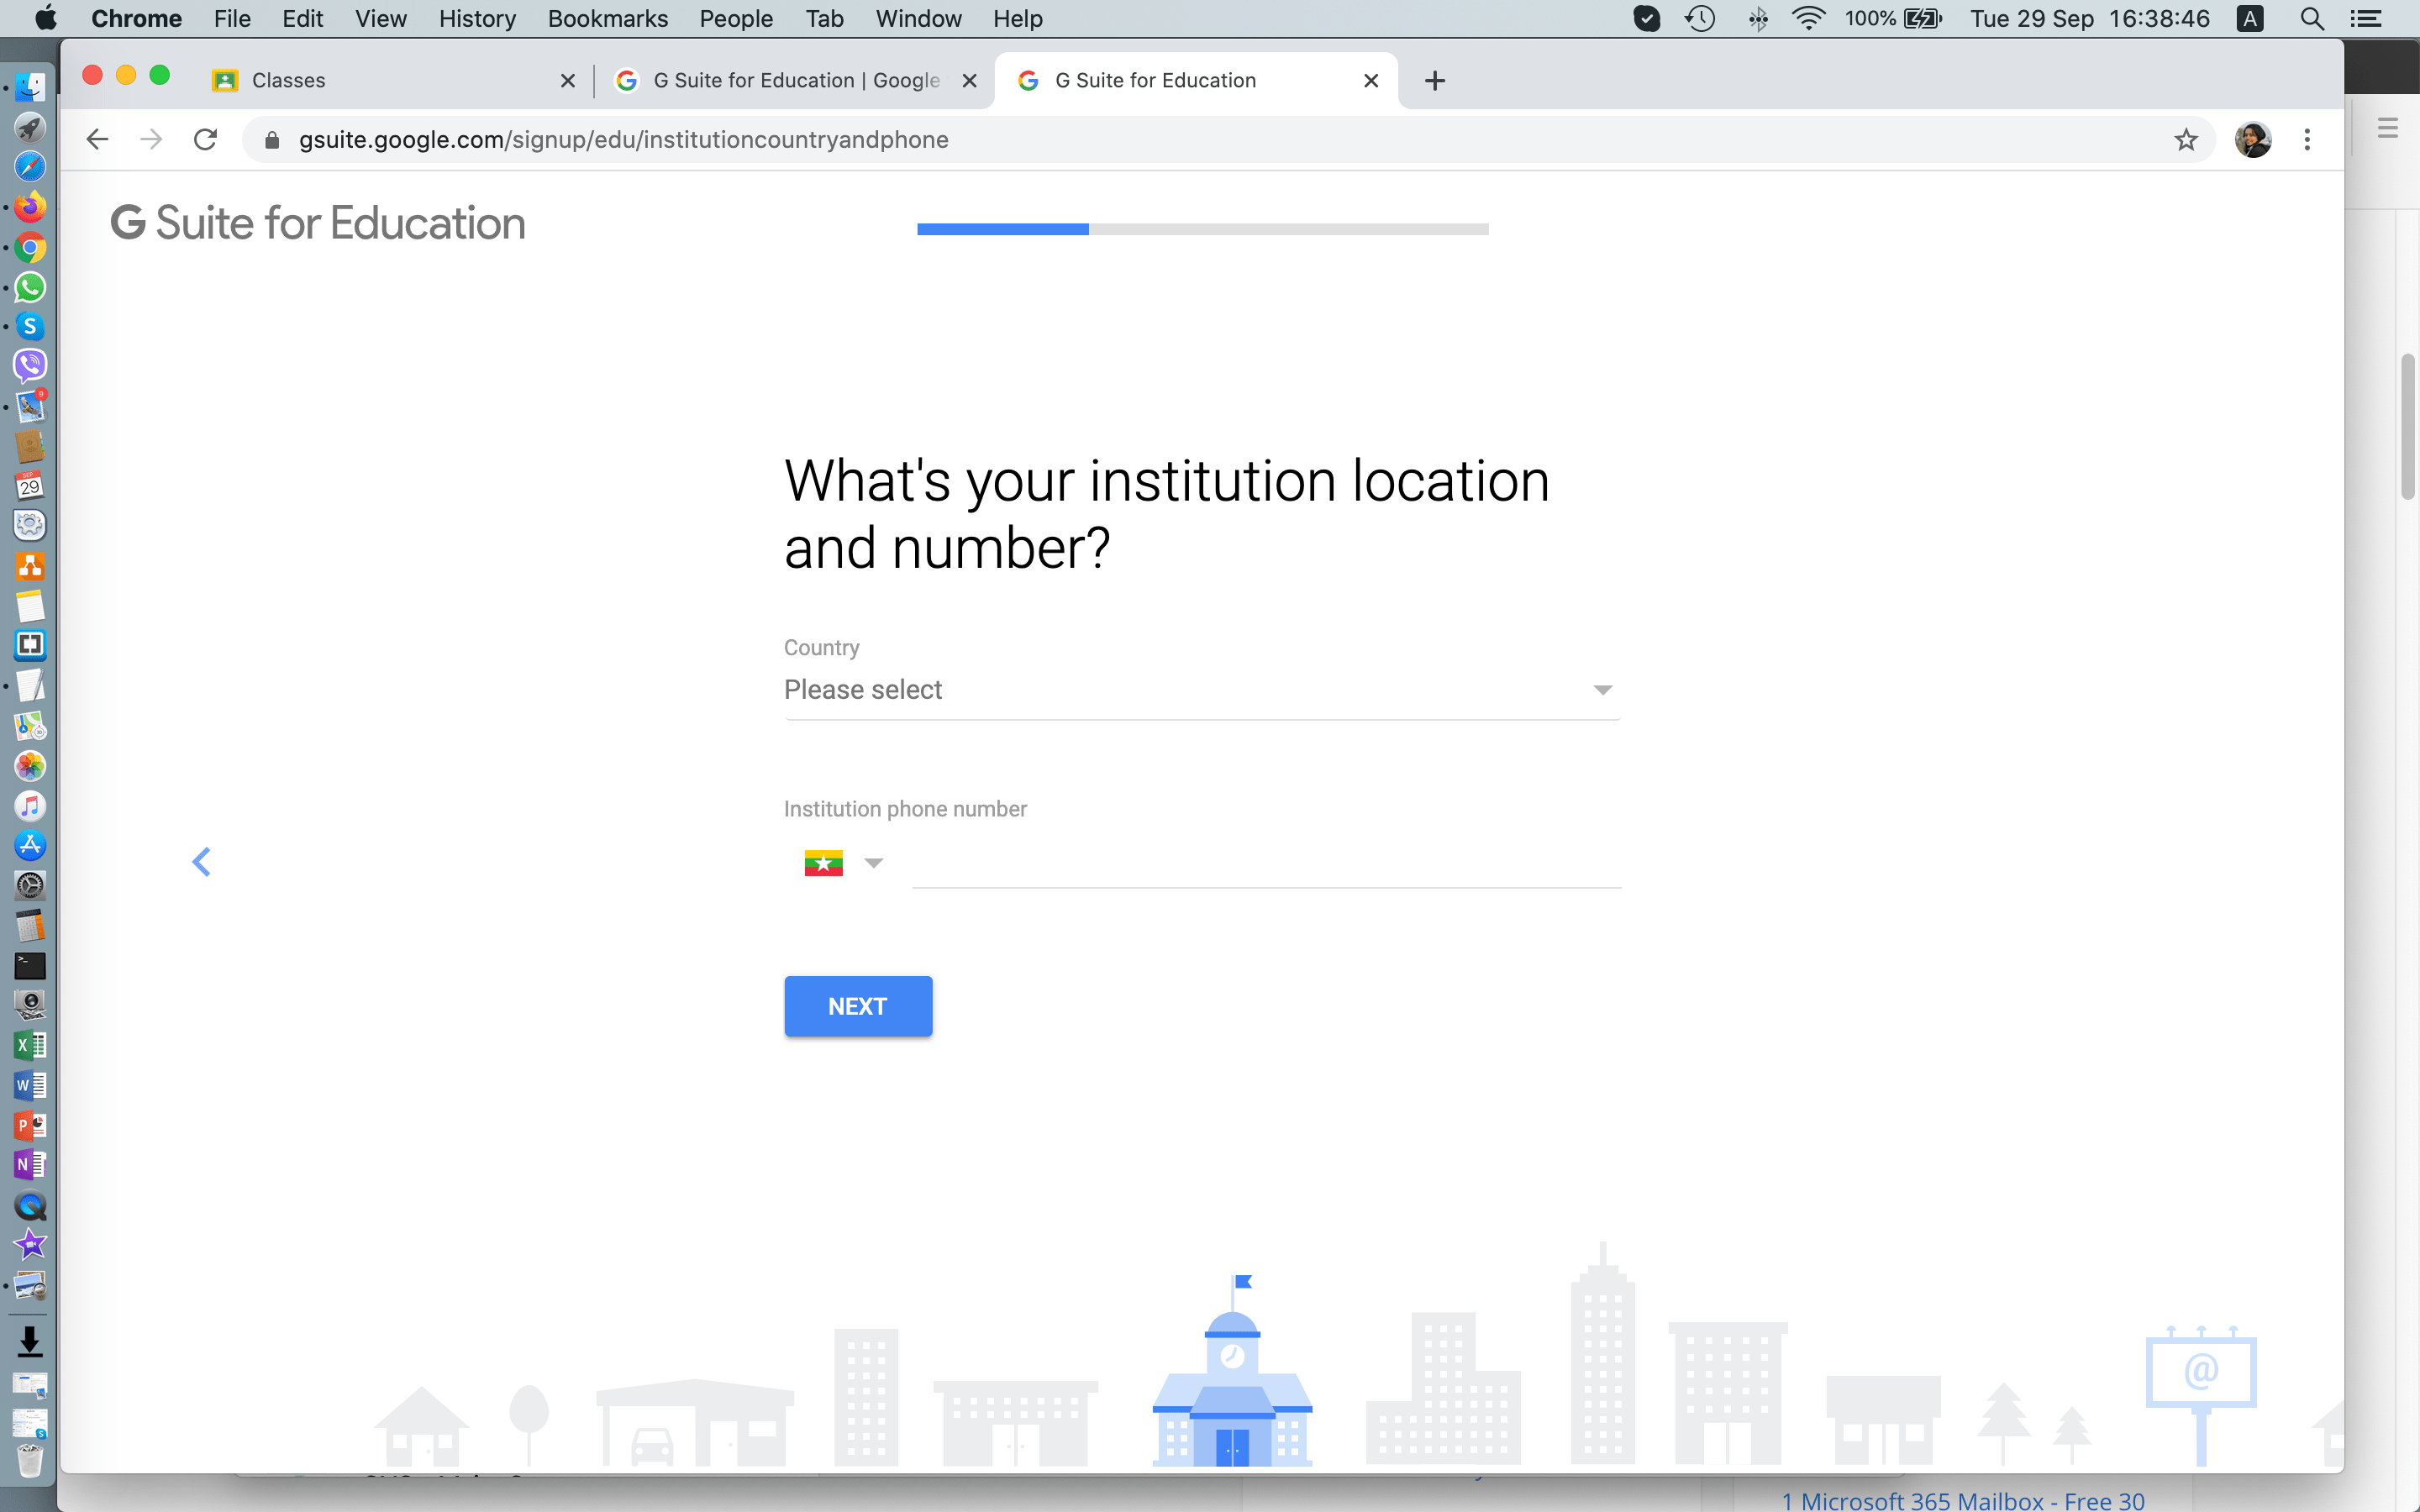Click the Chrome profile avatar icon
The image size is (2420, 1512).
[x=2252, y=139]
